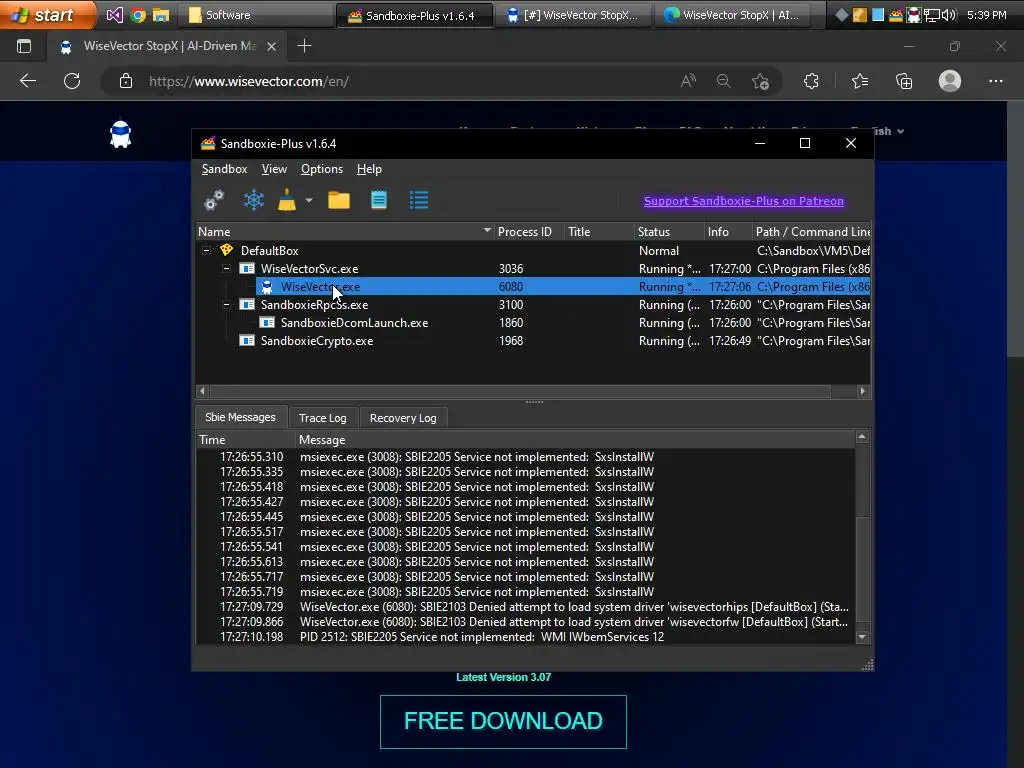This screenshot has height=768, width=1024.
Task: Open the View menu in Sandboxie
Action: pos(274,169)
